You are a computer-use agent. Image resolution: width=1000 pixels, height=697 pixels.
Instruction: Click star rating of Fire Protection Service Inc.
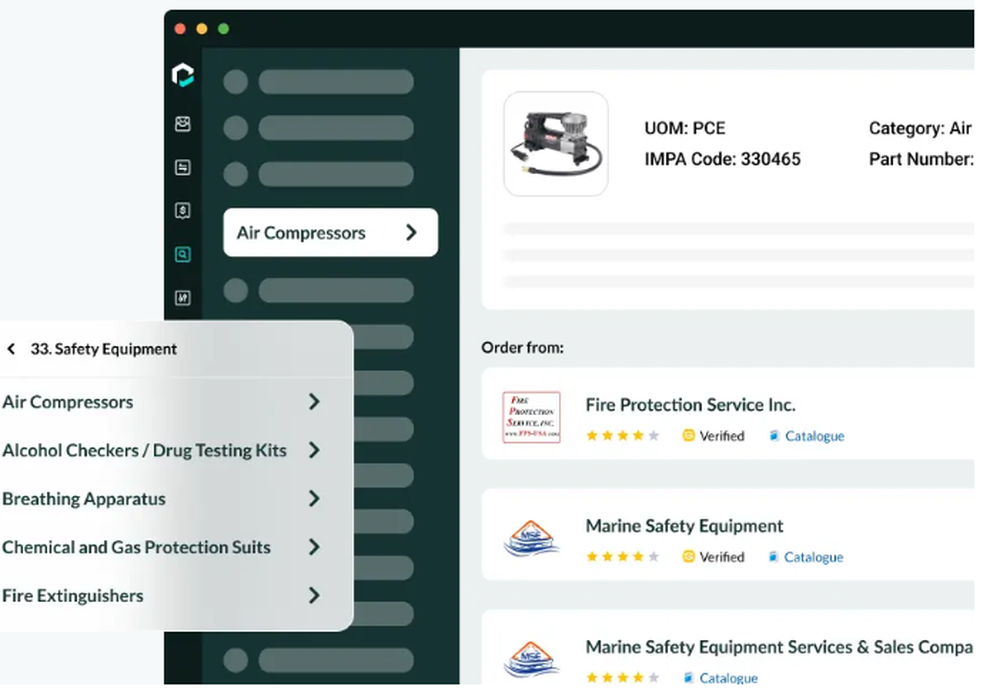point(622,436)
